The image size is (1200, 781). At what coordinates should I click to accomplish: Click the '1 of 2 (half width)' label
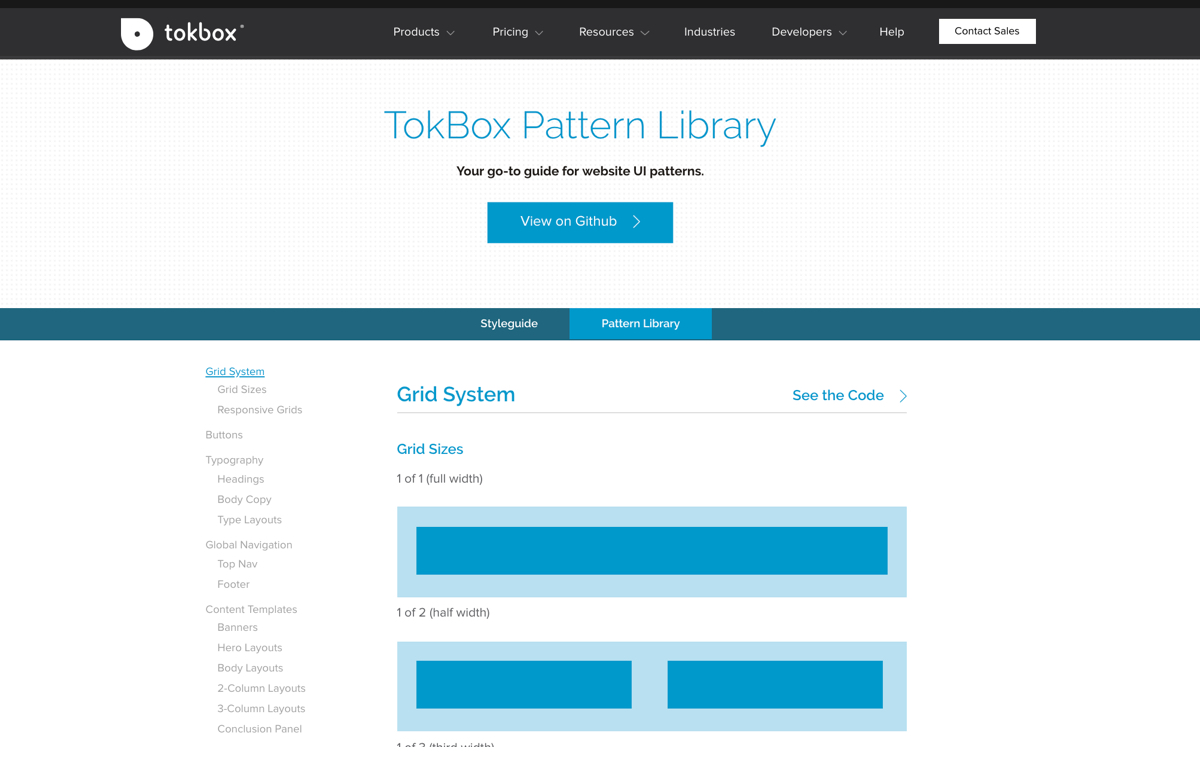coord(443,613)
